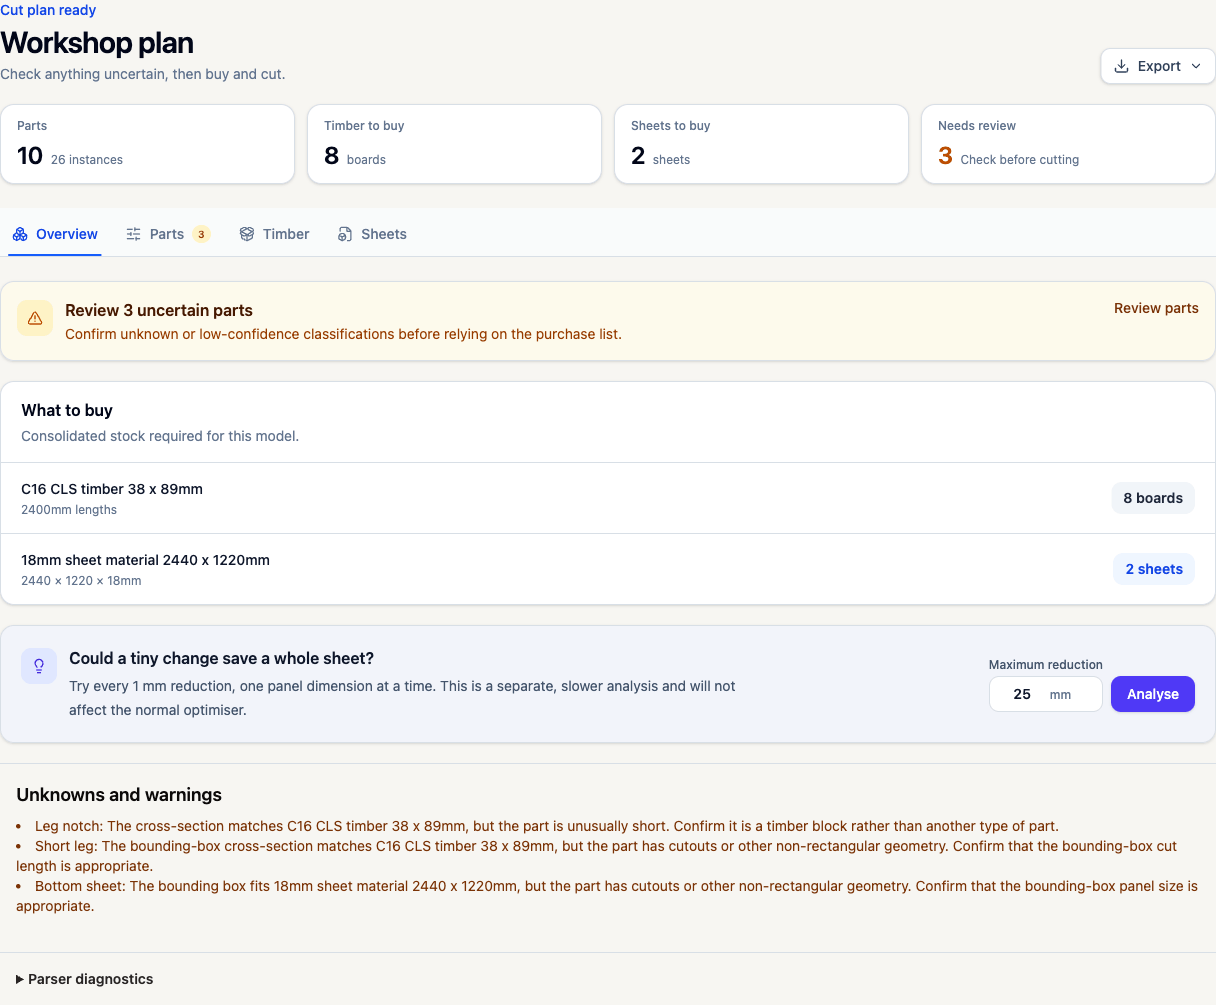Click the 'mm' unit label in reduction field
Image resolution: width=1216 pixels, height=1005 pixels.
(x=1060, y=695)
